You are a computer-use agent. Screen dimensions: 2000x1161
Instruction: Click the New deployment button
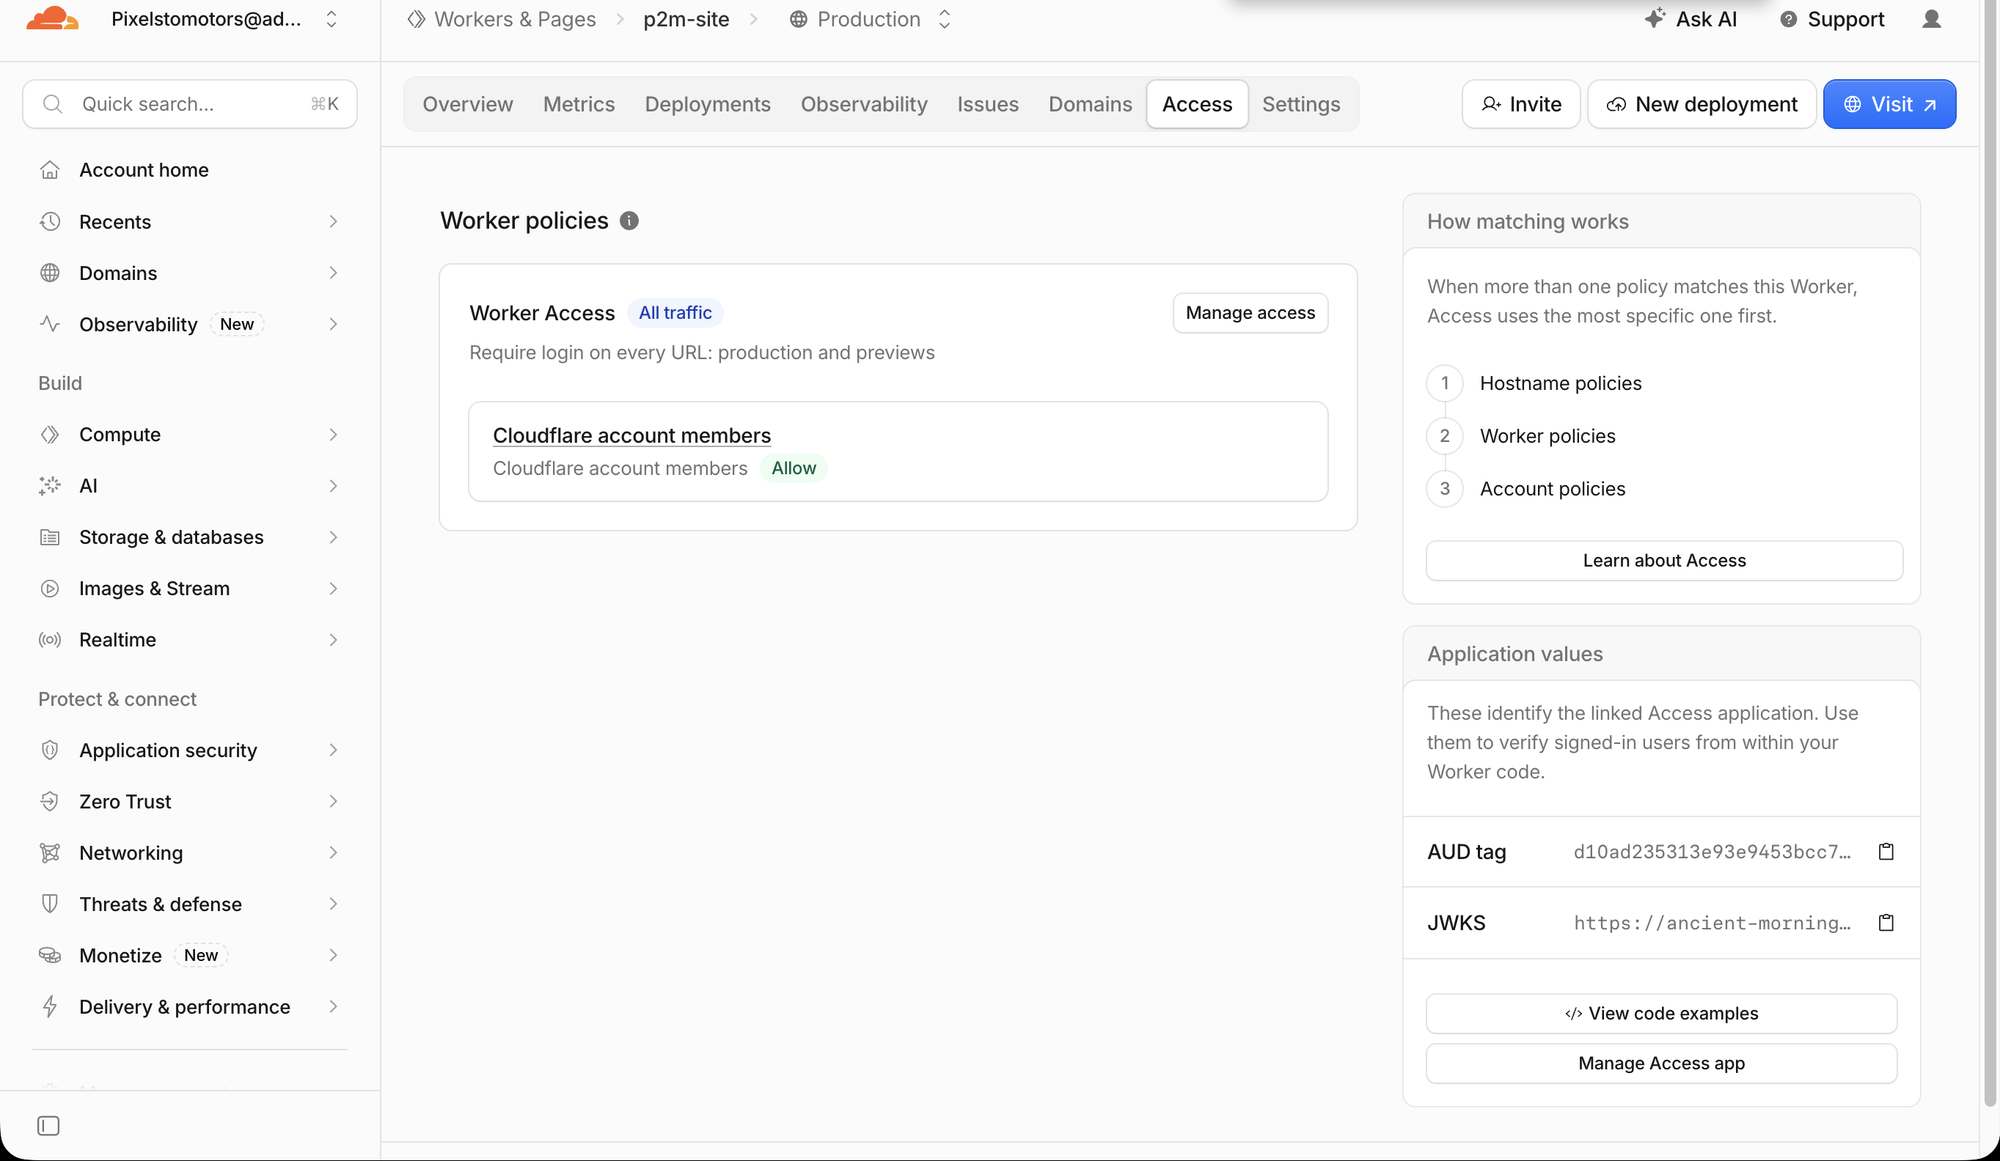[x=1702, y=104]
